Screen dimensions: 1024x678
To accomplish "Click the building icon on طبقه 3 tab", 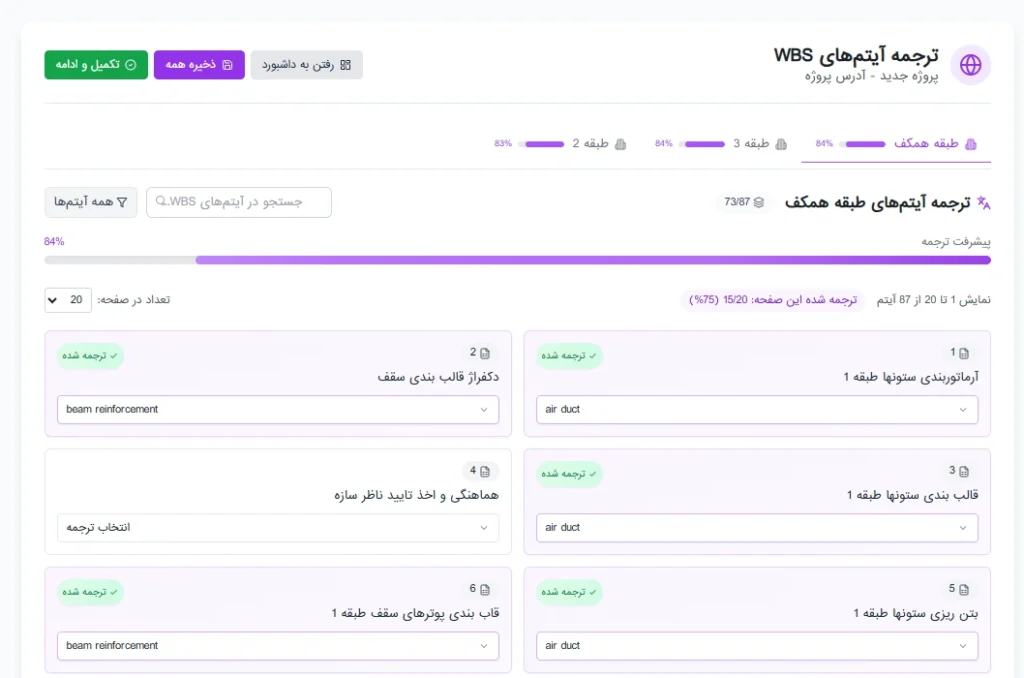I will 781,144.
